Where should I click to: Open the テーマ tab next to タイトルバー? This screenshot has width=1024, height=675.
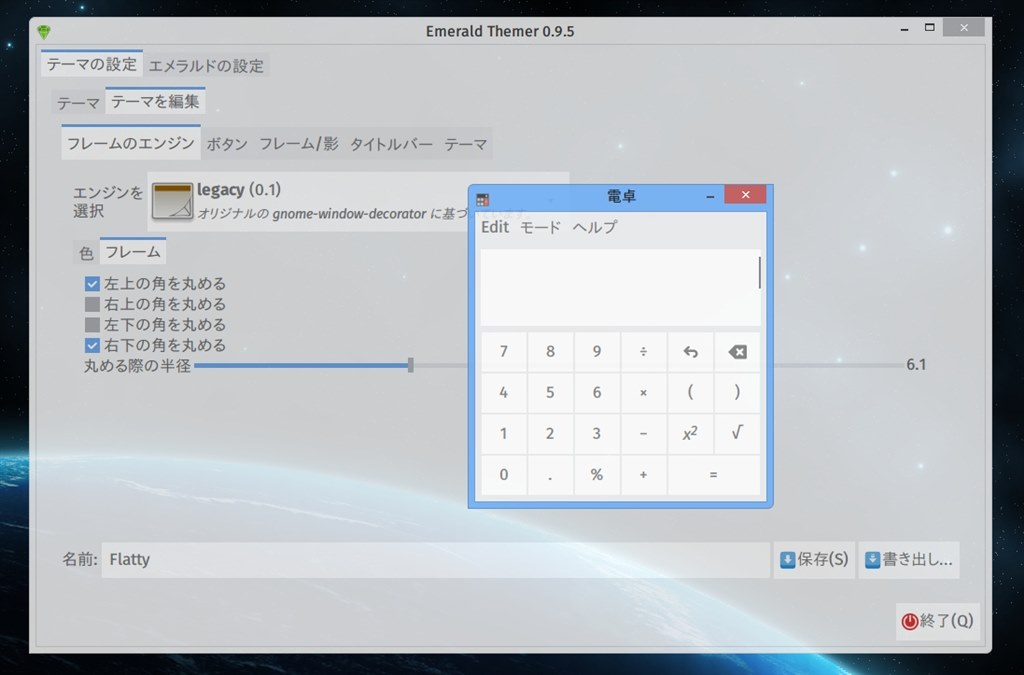click(466, 144)
